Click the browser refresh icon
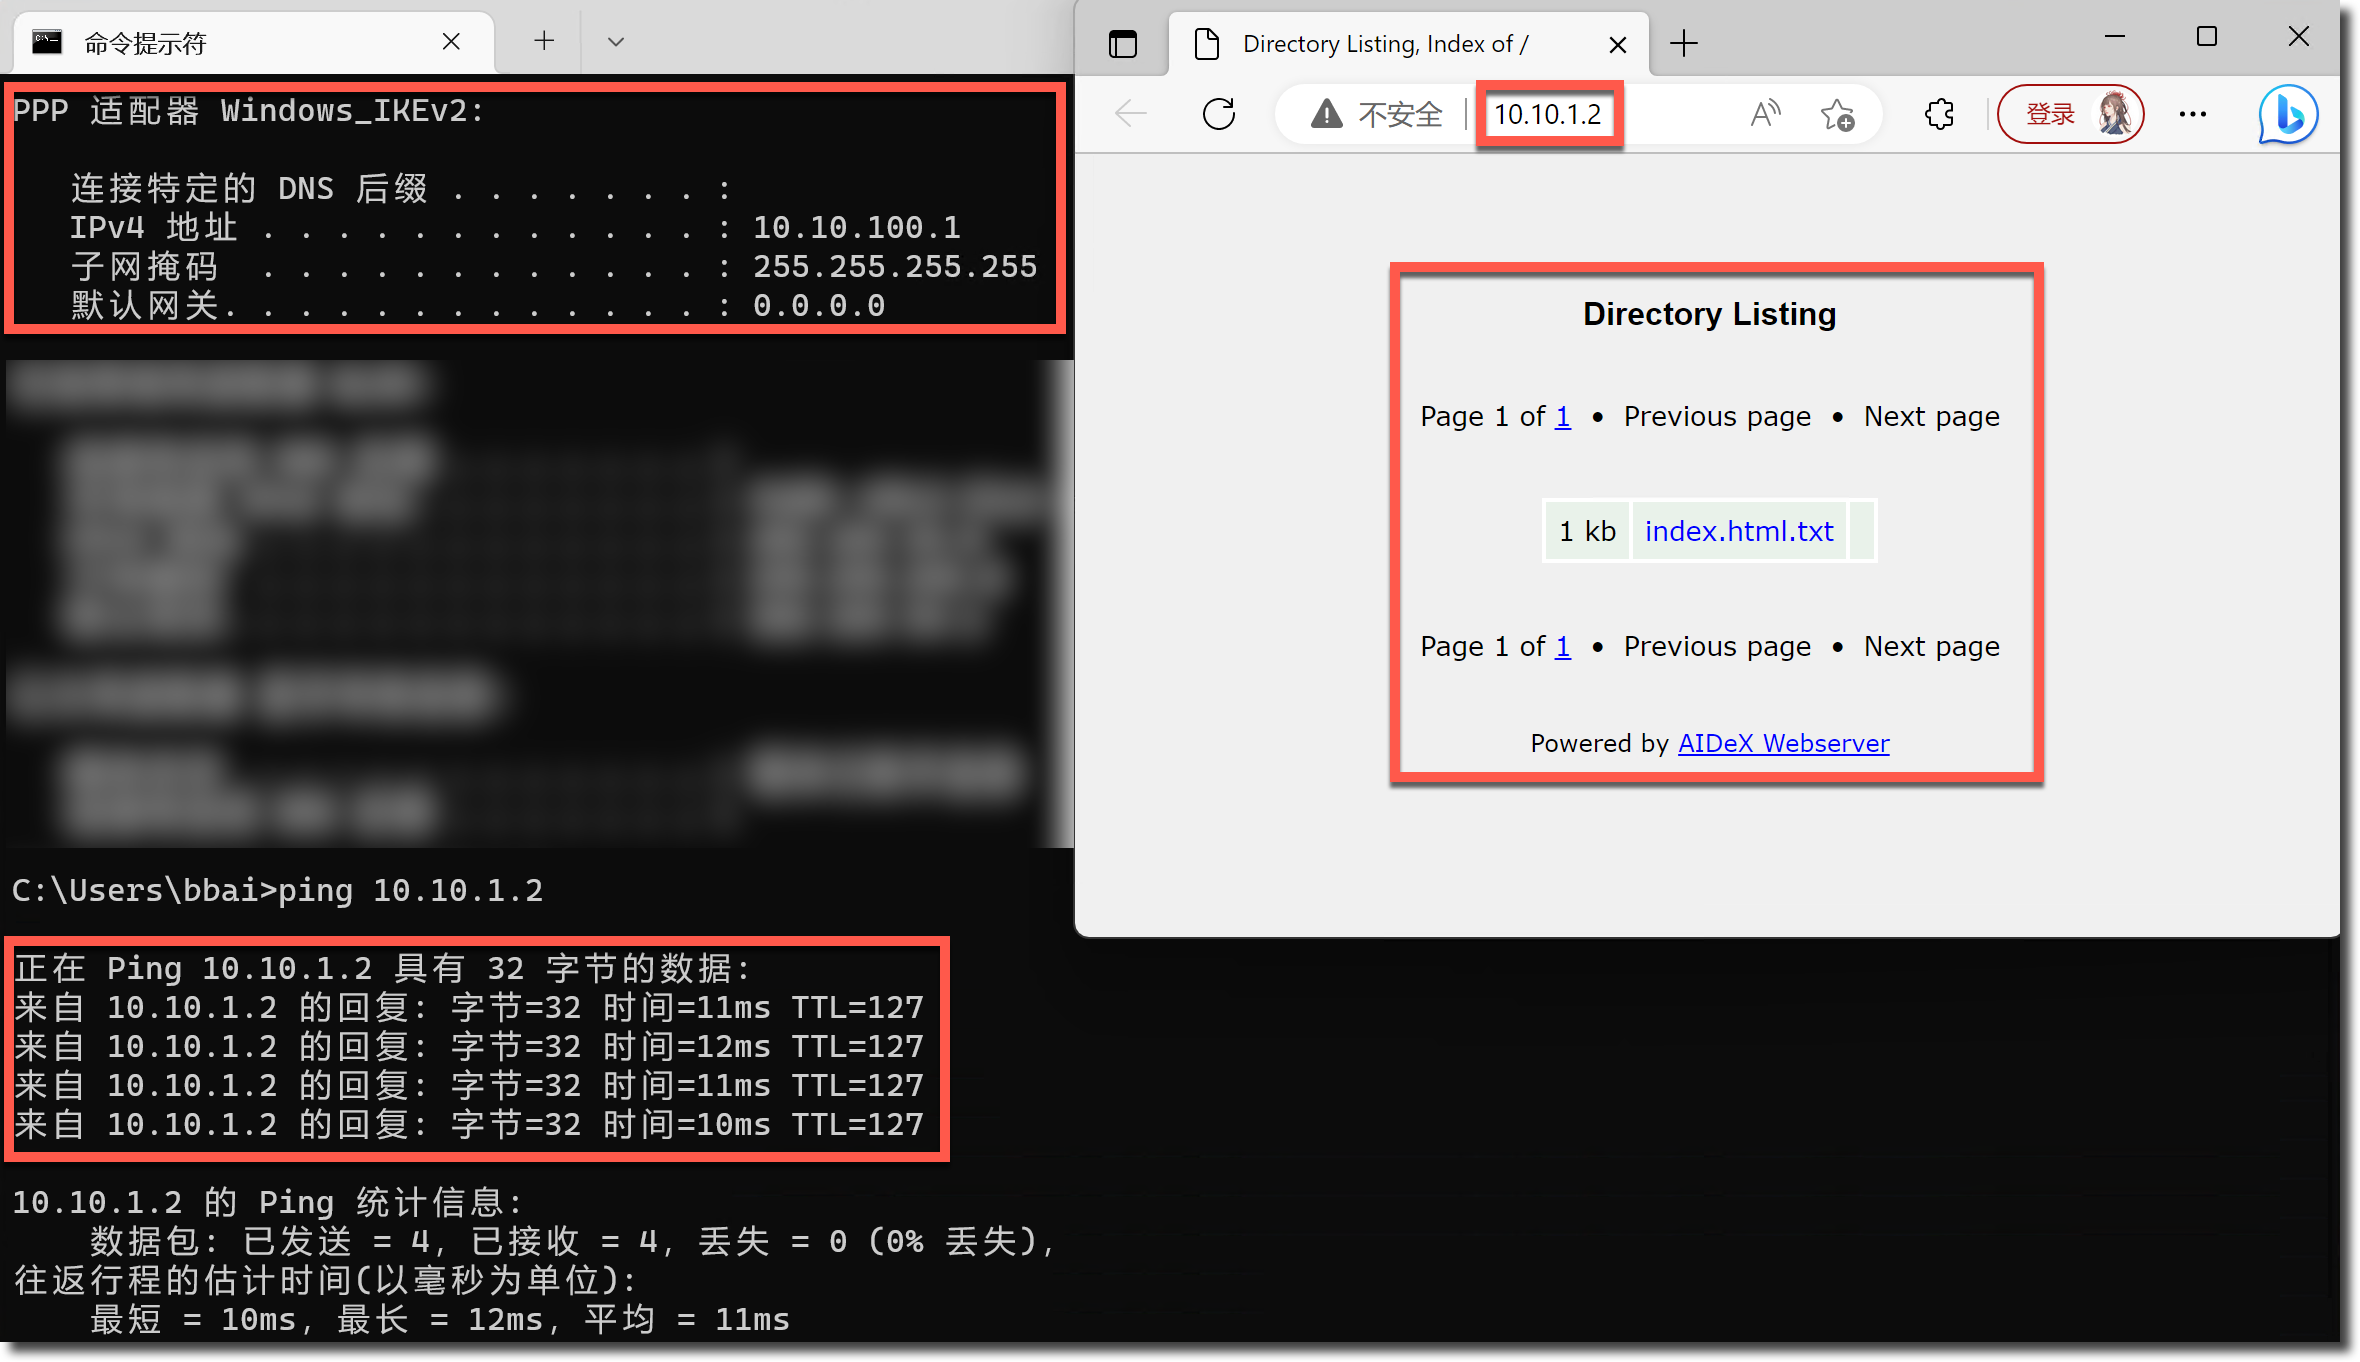This screenshot has width=2360, height=1362. pyautogui.click(x=1218, y=114)
